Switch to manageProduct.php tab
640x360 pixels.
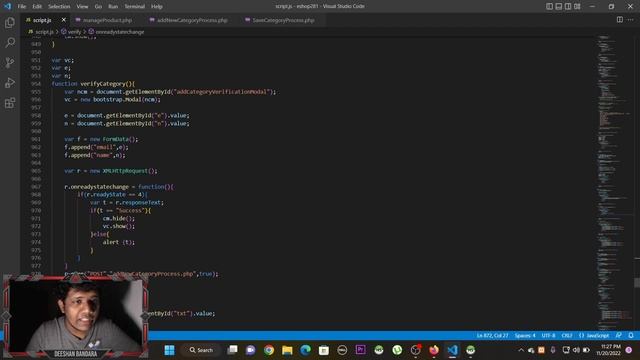[x=107, y=20]
